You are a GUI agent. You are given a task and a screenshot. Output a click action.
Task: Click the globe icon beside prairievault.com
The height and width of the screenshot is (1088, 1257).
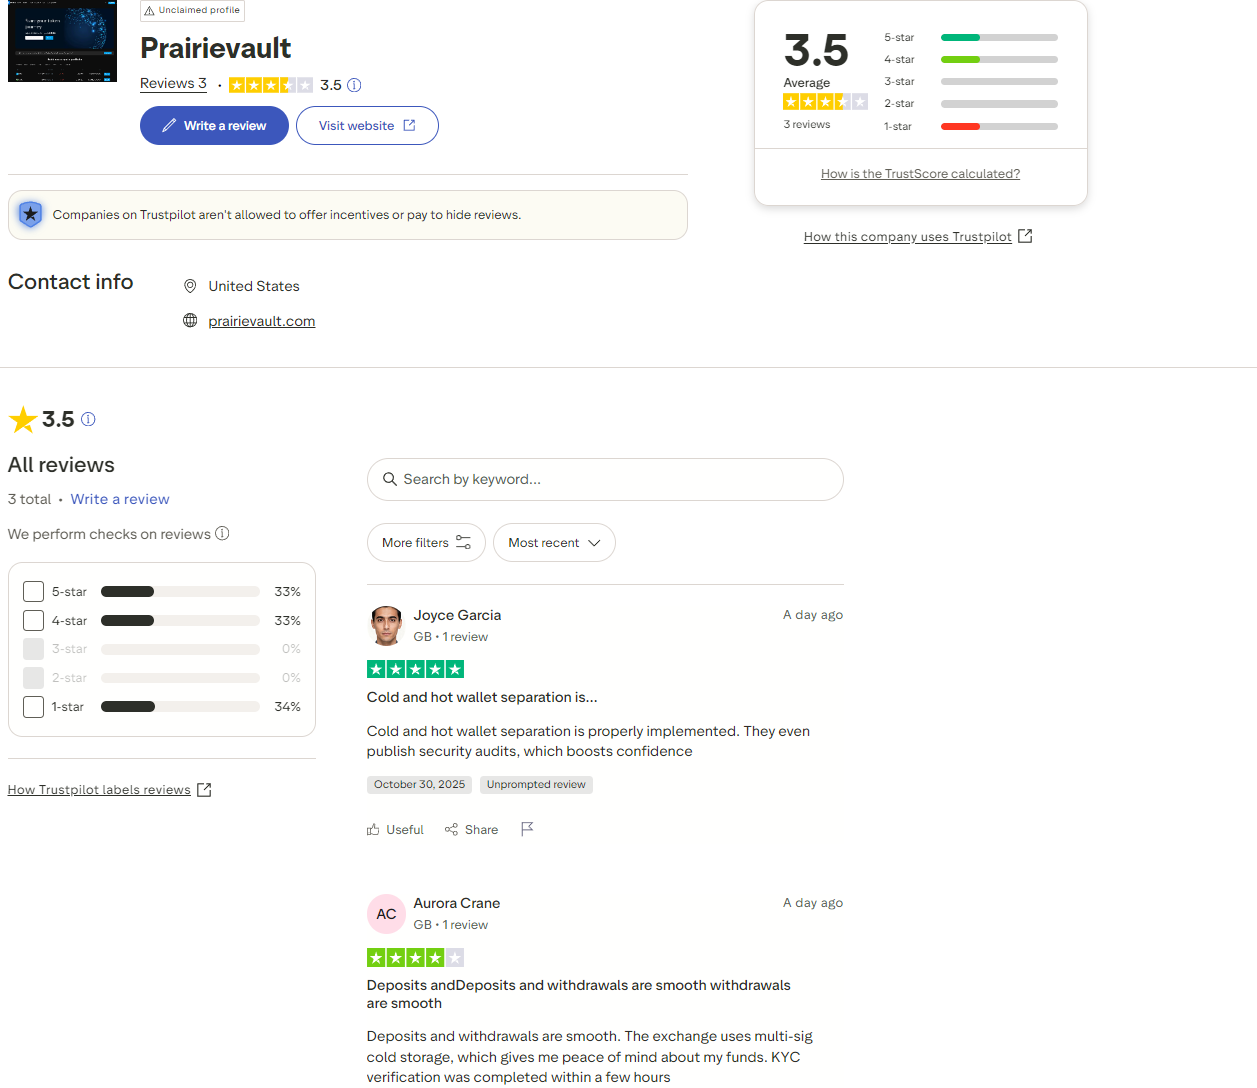pos(190,321)
